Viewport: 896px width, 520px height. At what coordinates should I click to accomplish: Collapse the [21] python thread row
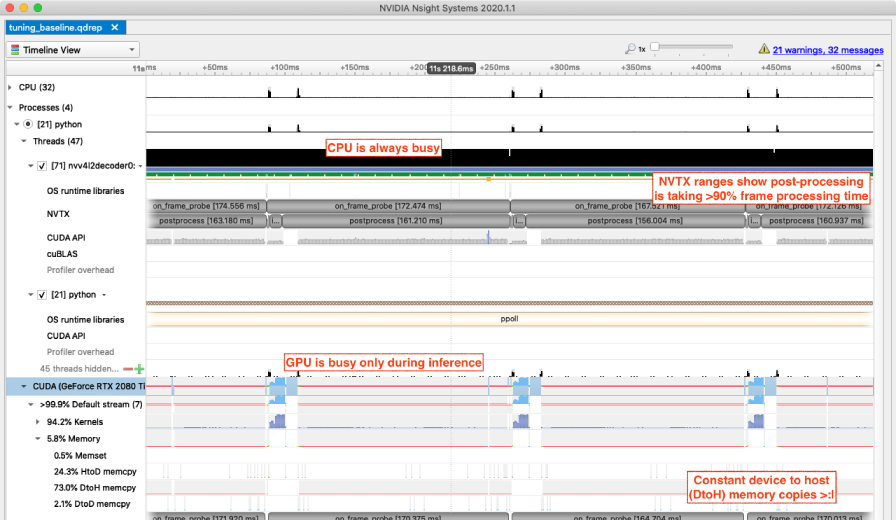pos(31,295)
